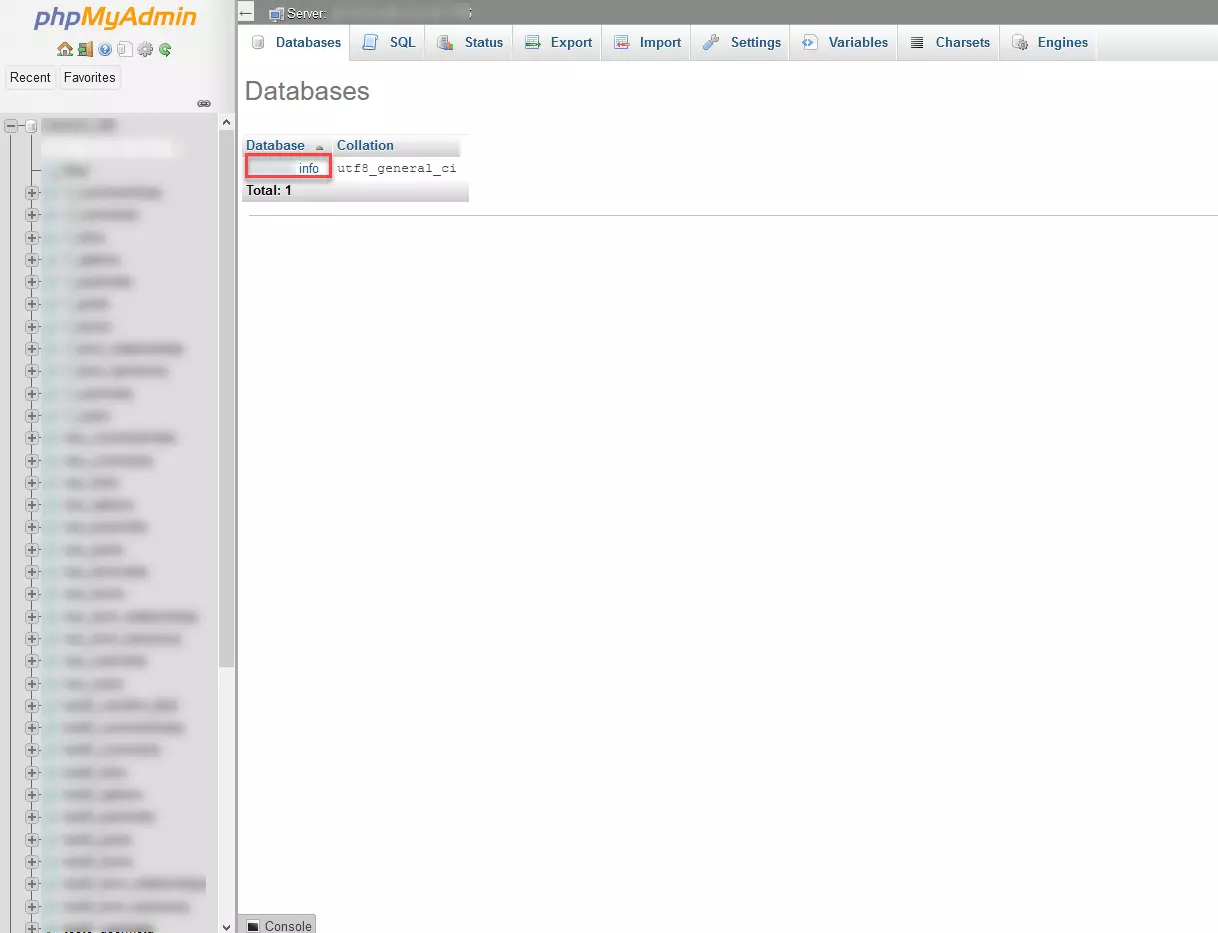Click the server icon in breadcrumb
The image size is (1218, 933).
click(x=276, y=14)
